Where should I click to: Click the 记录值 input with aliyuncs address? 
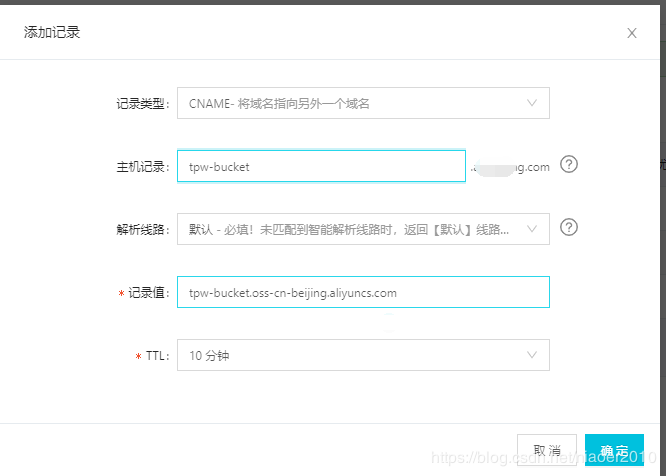(x=362, y=293)
